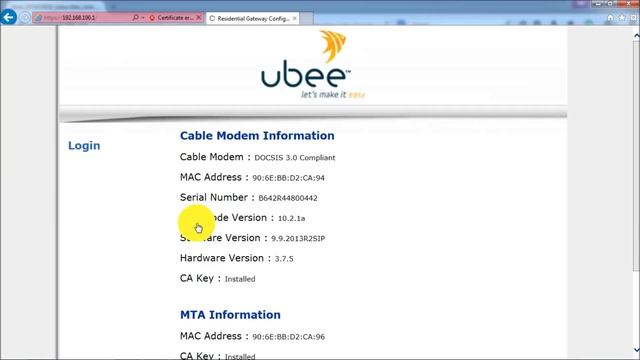Click the MTA Information heading
Screen dimensions: 640x360
[230, 315]
